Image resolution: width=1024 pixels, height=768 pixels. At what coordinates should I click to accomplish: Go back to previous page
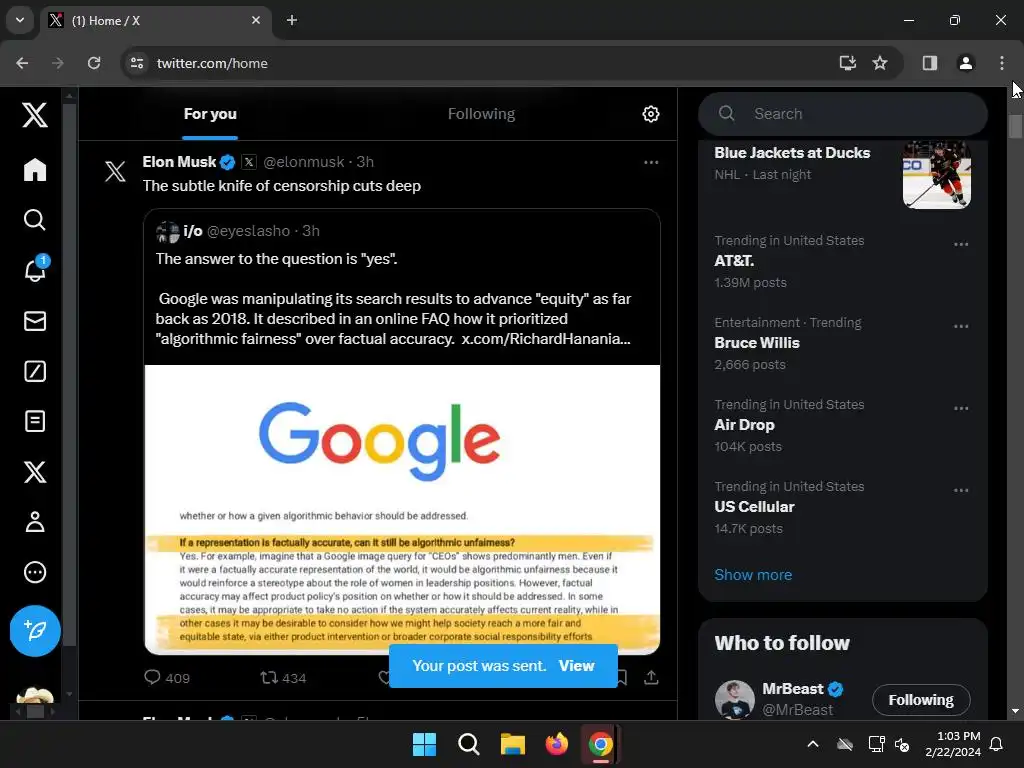(x=22, y=63)
